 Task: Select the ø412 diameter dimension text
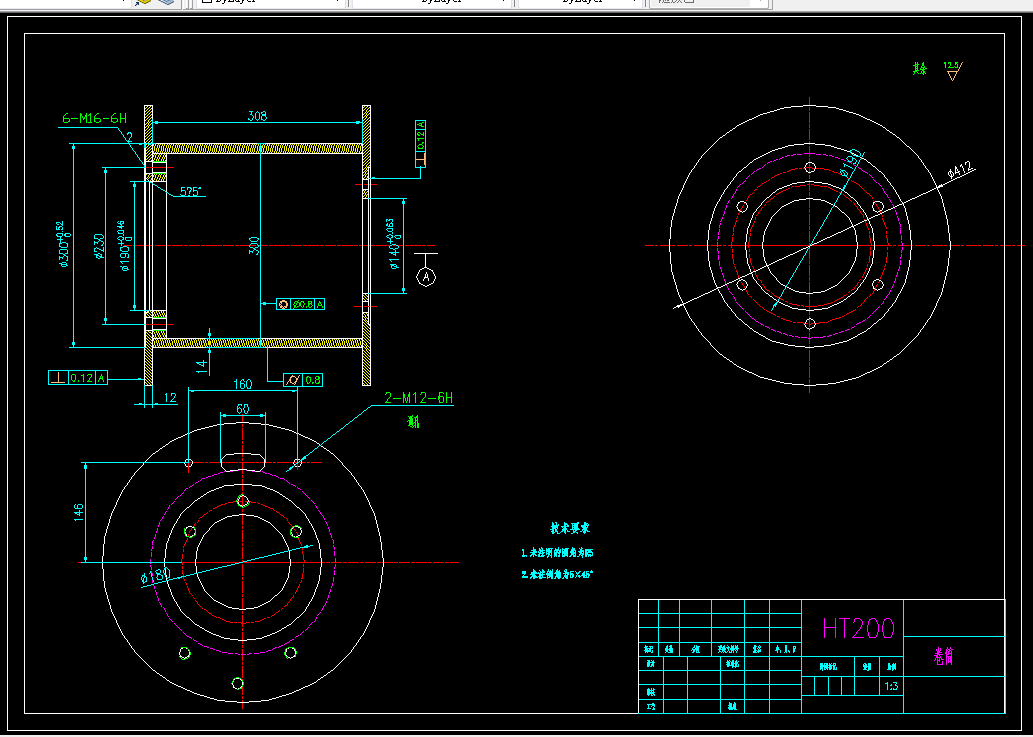[961, 169]
